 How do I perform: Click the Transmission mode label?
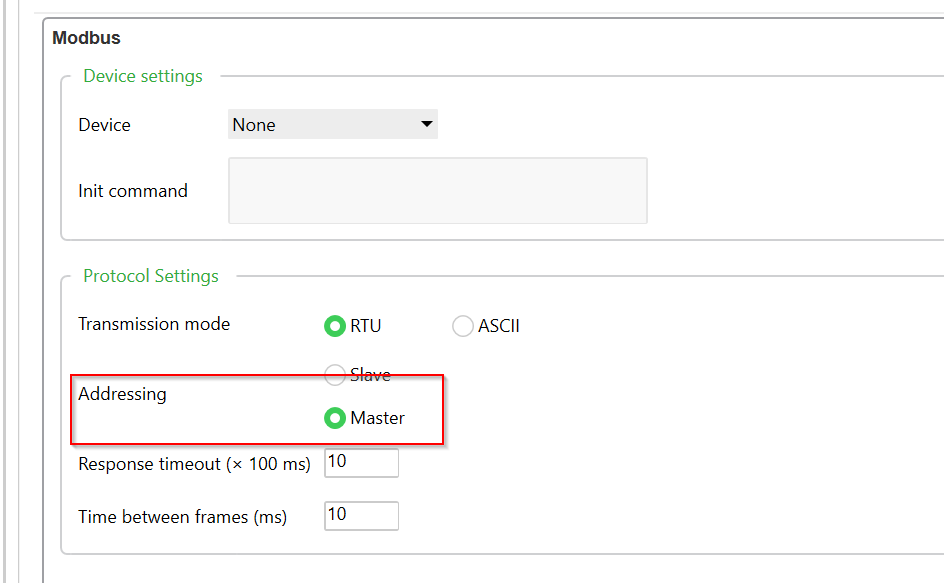click(x=154, y=324)
